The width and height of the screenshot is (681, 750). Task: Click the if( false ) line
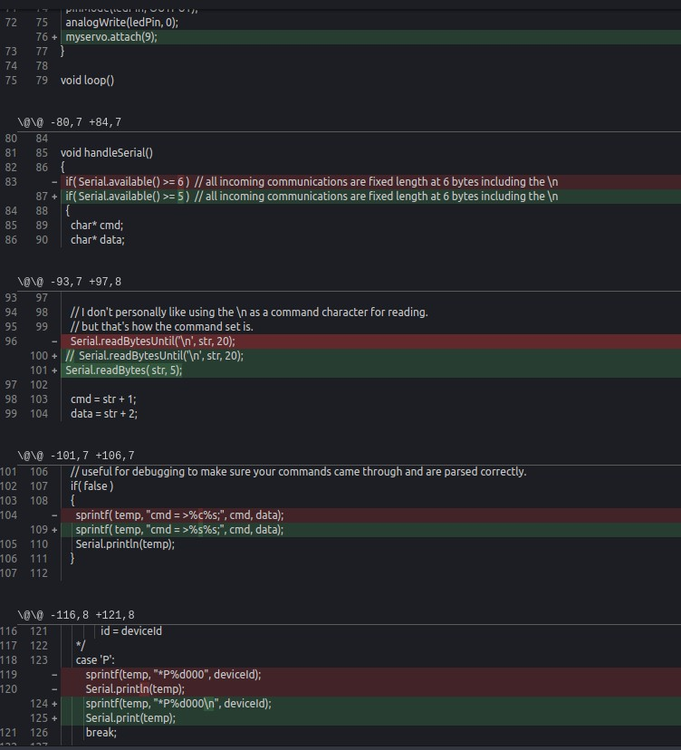point(92,486)
